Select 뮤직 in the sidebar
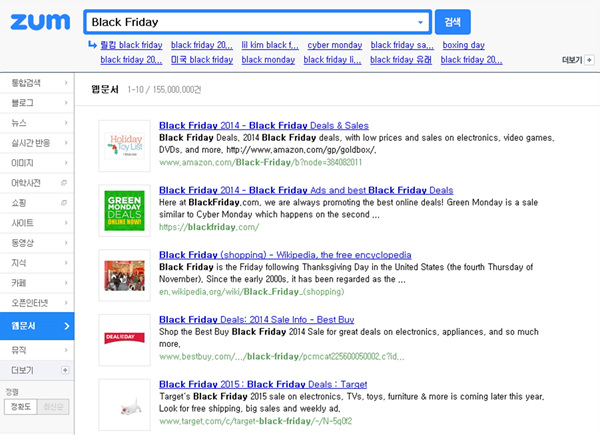Image resolution: width=600 pixels, height=435 pixels. pyautogui.click(x=37, y=350)
